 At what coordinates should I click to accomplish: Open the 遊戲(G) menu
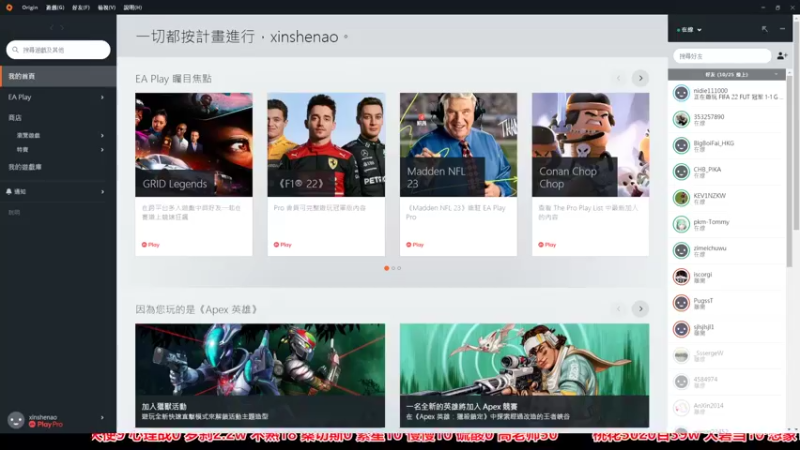55,7
